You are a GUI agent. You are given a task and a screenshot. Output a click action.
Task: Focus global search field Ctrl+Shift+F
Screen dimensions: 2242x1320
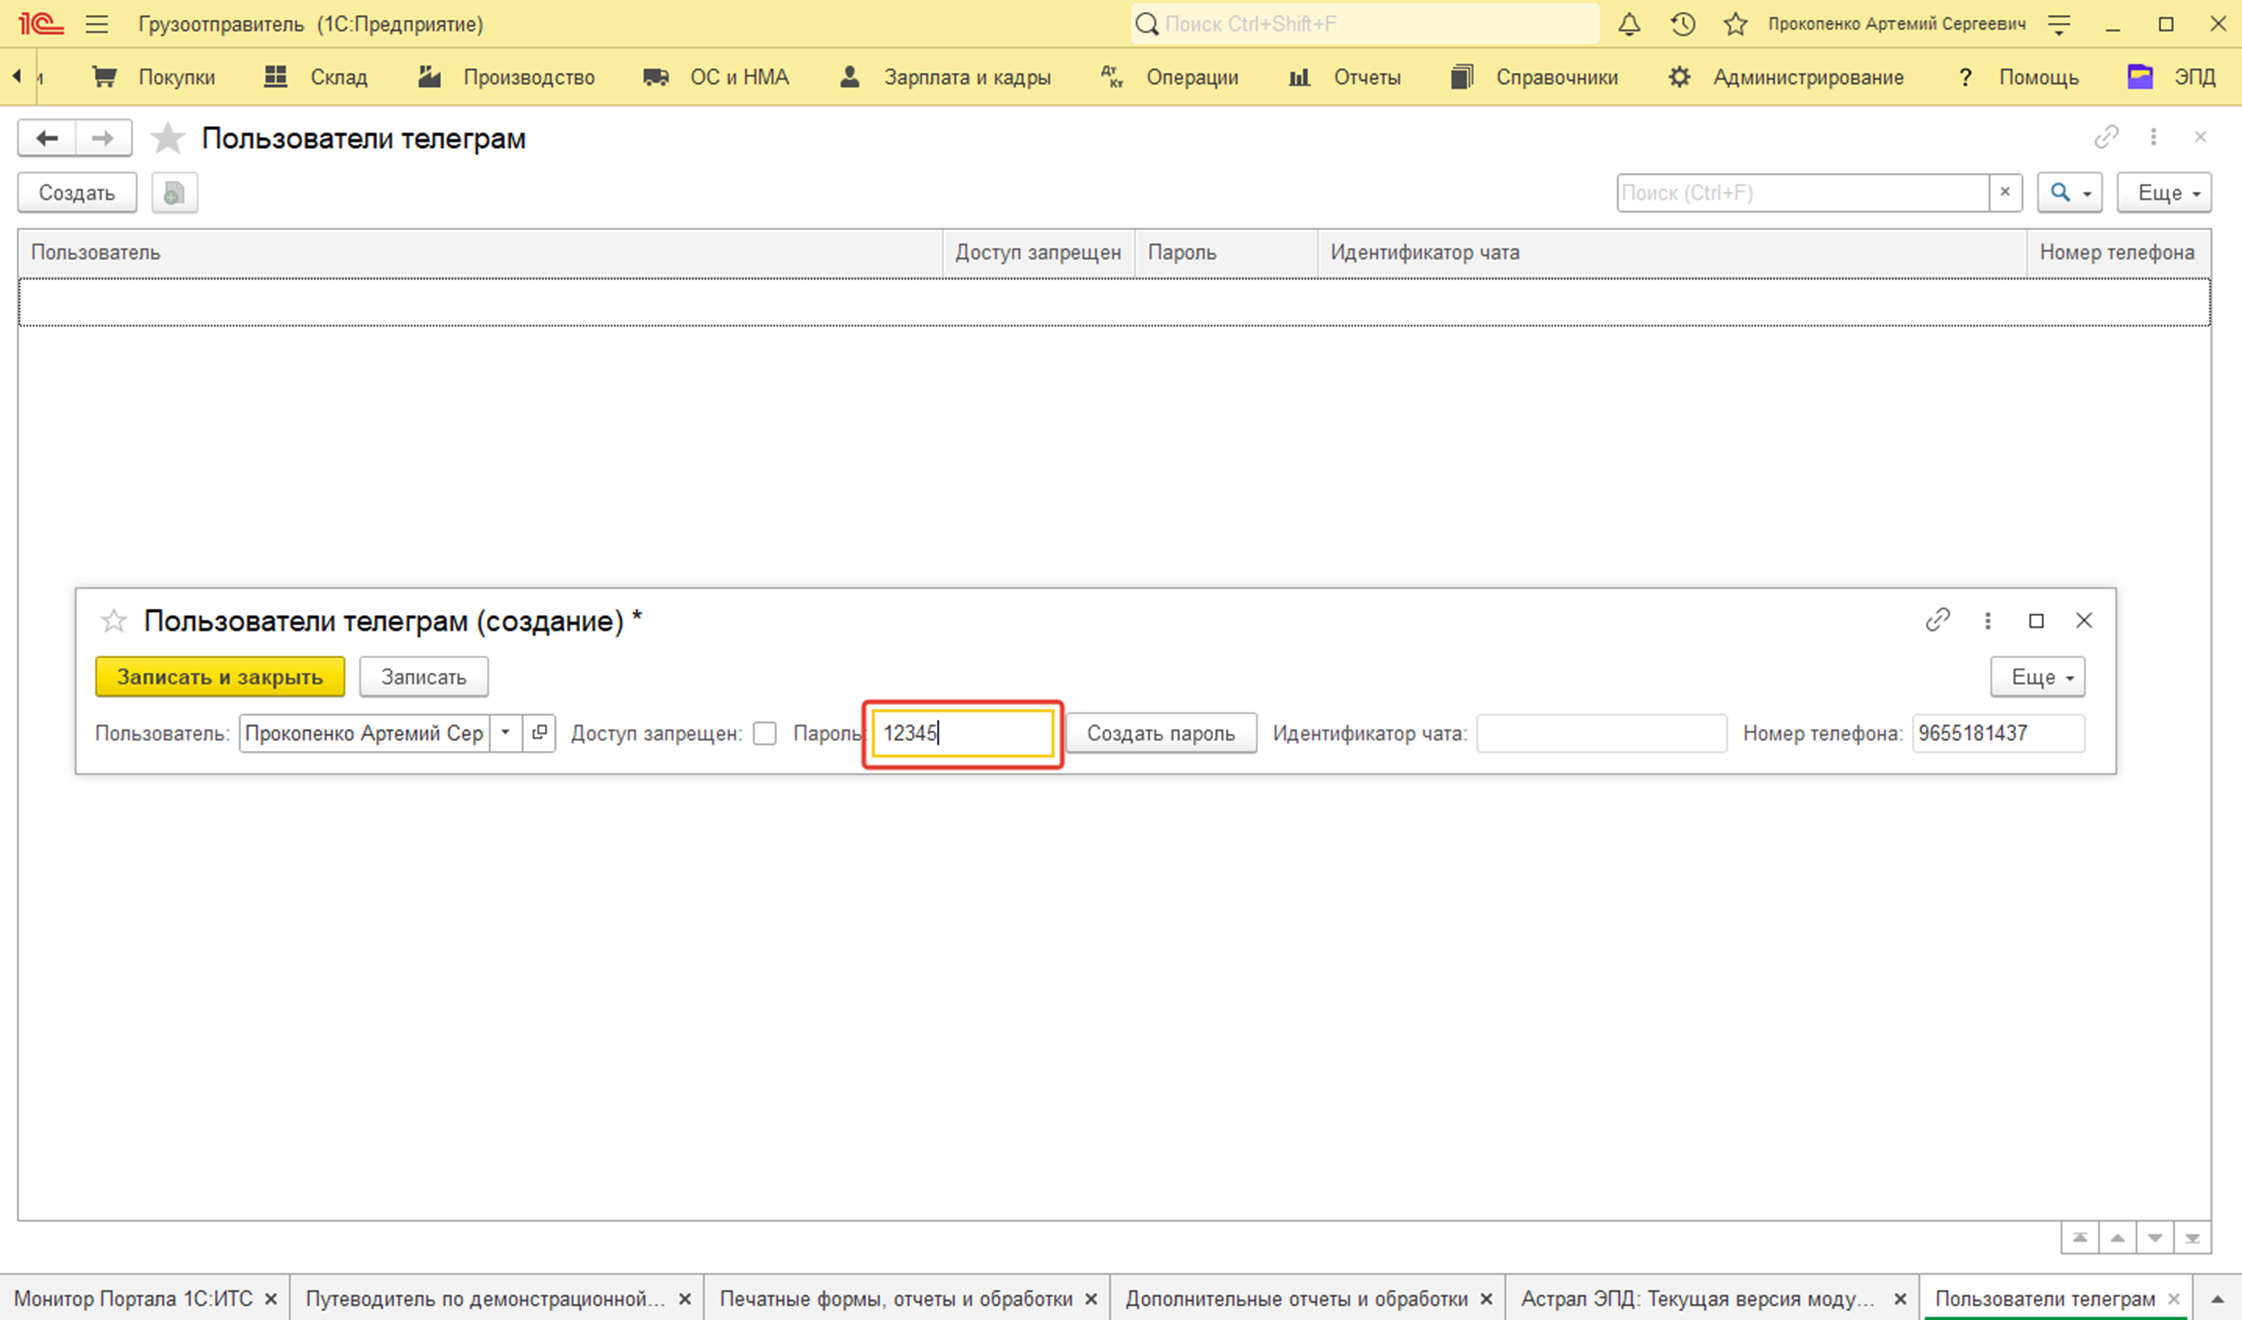pos(1365,24)
